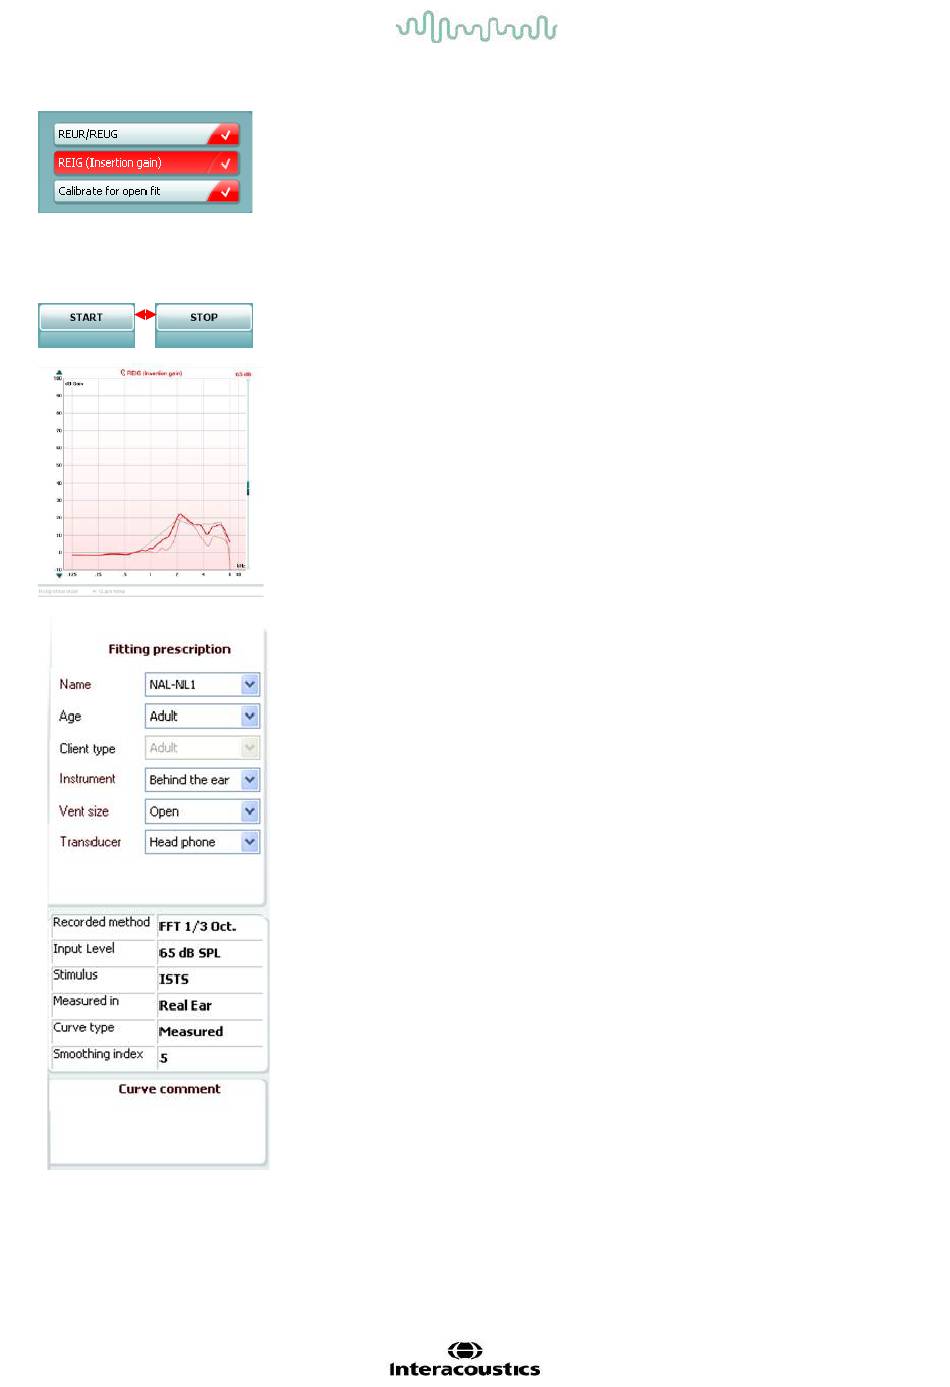Click the Instrument label in red
This screenshot has width=950, height=1387.
87,779
